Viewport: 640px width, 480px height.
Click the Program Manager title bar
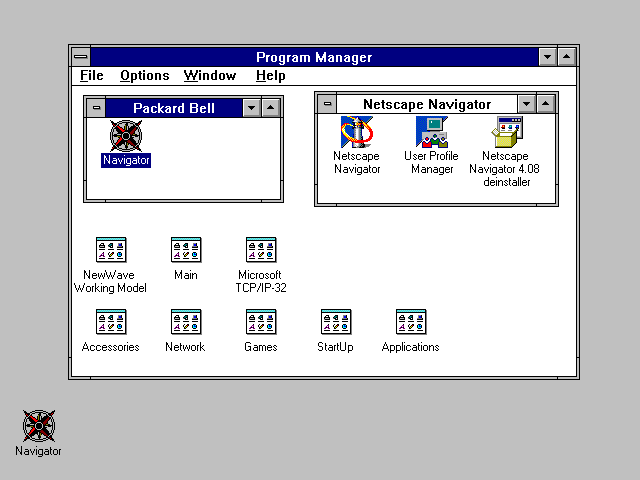point(314,57)
